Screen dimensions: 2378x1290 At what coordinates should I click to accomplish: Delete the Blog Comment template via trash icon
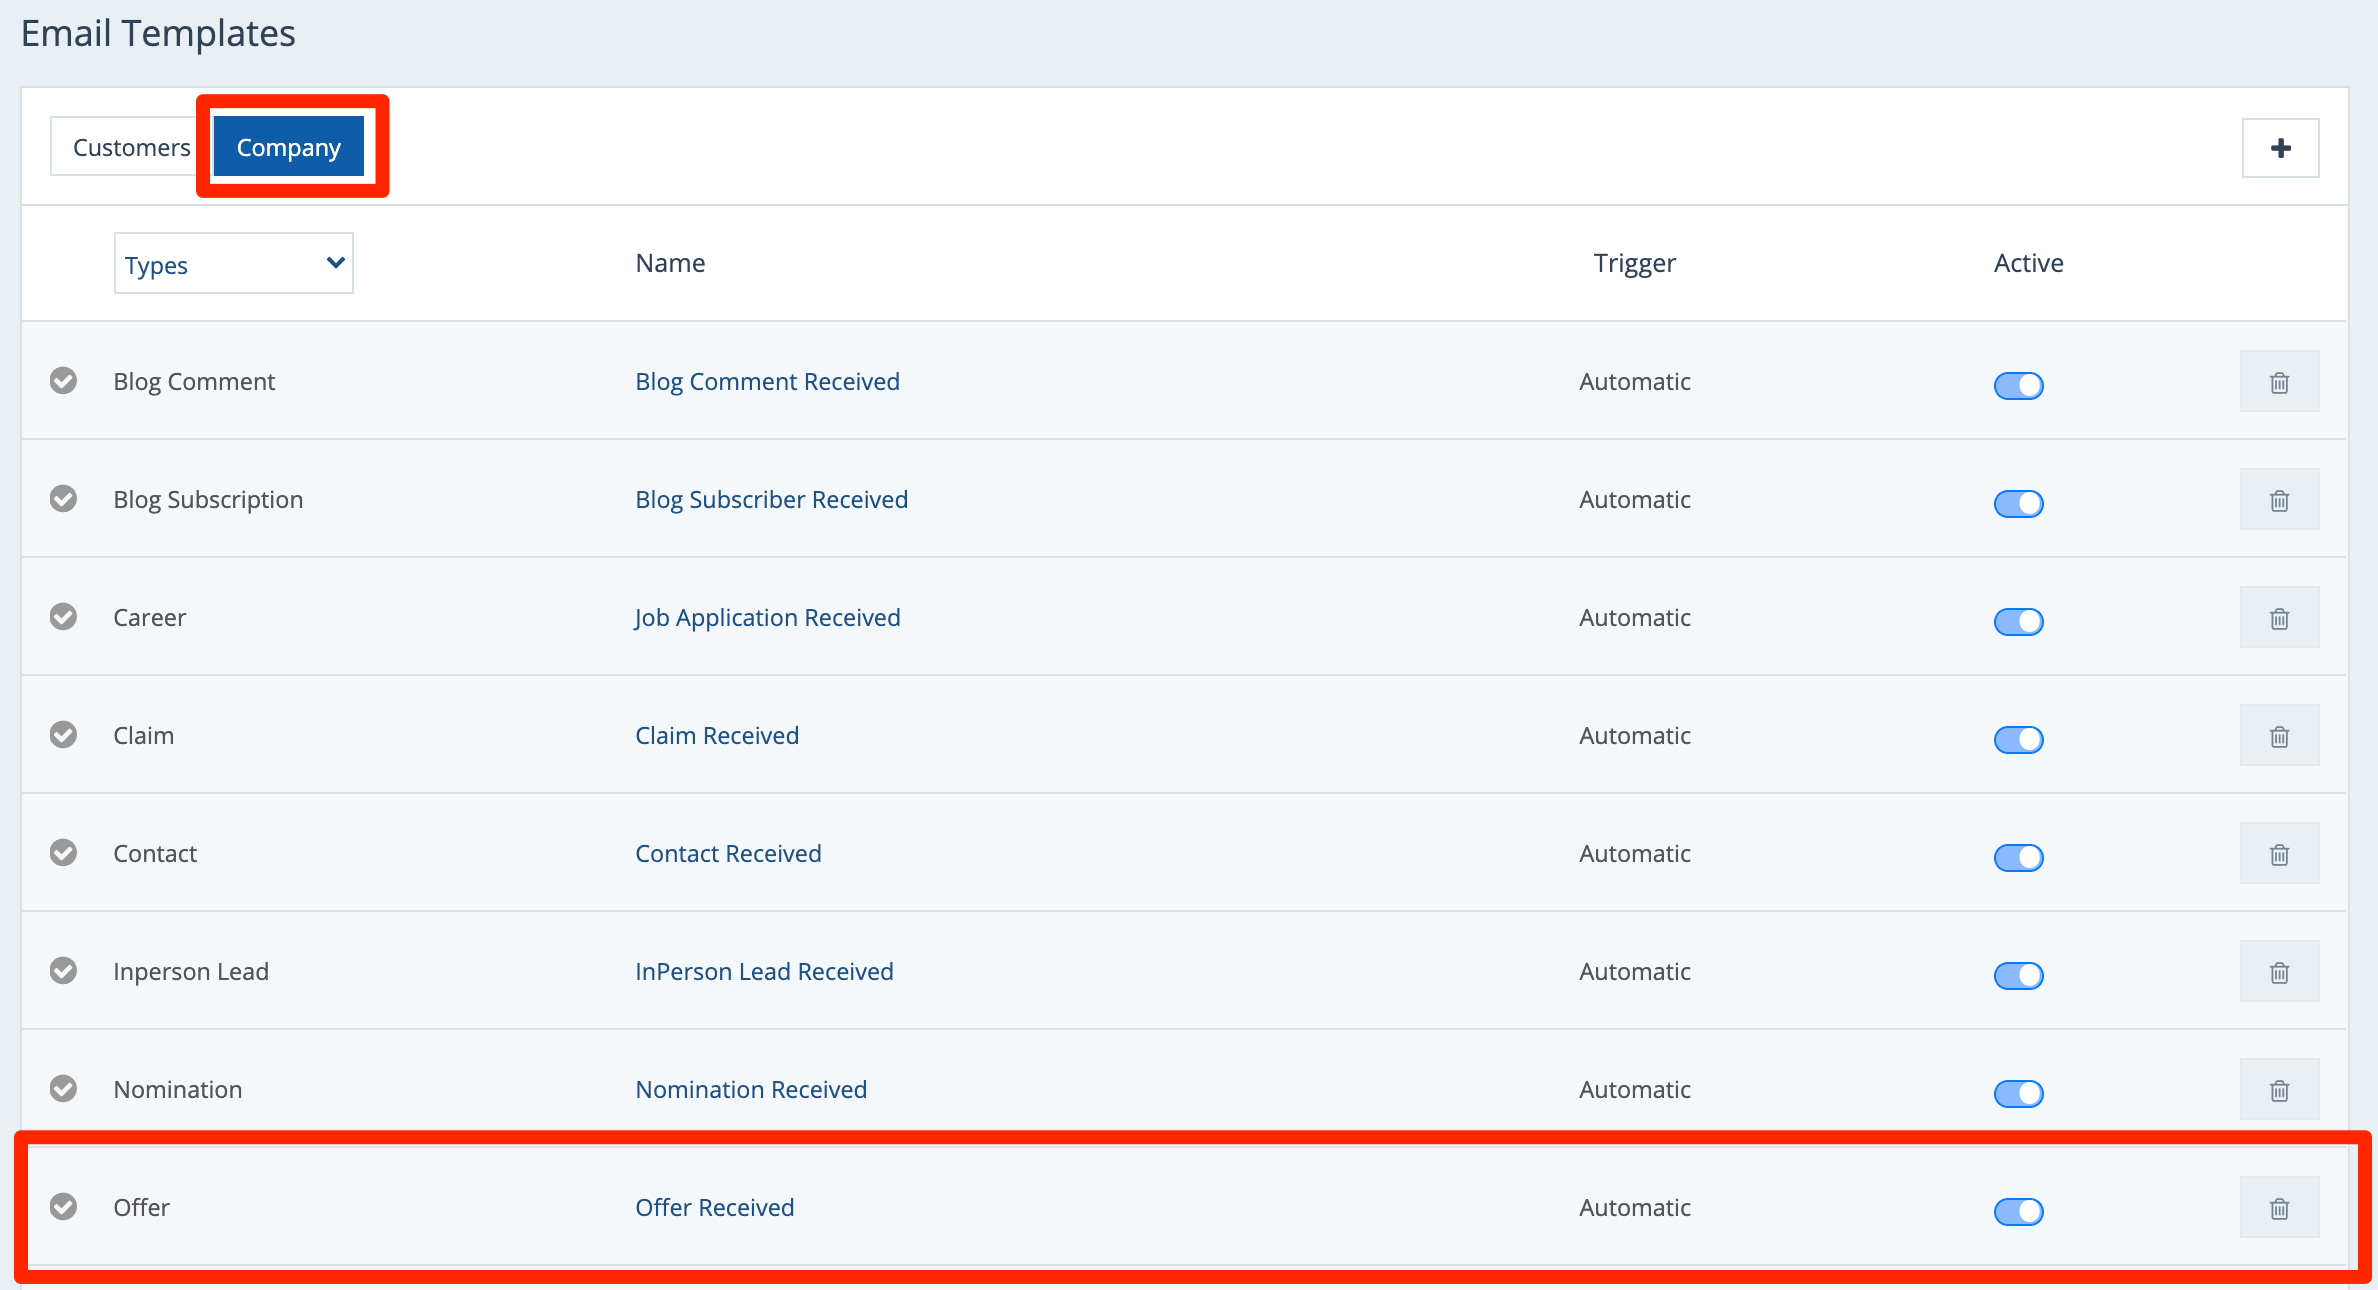pos(2279,382)
